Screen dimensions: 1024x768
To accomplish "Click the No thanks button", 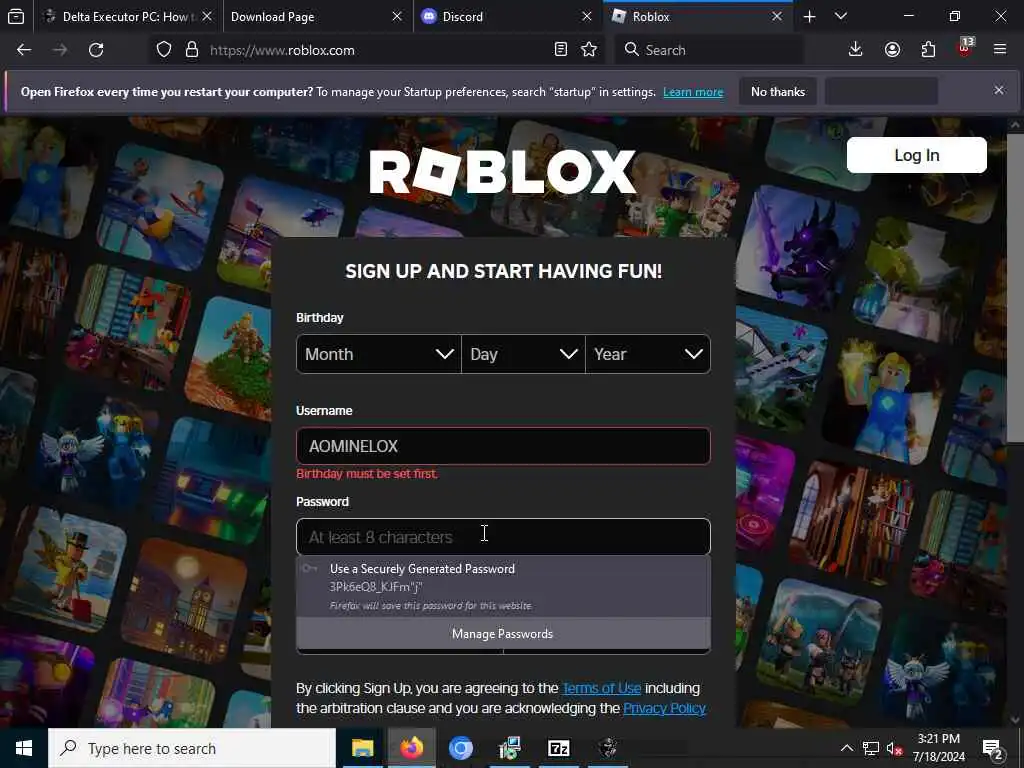I will click(777, 91).
